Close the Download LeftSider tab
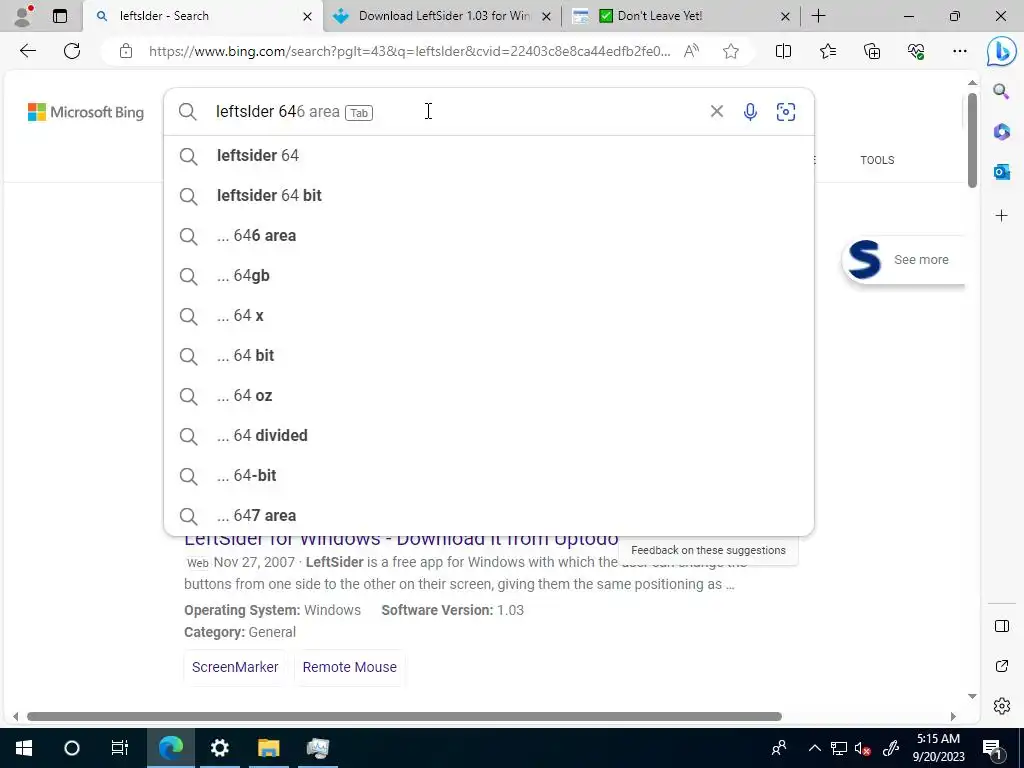This screenshot has height=768, width=1024. [x=547, y=16]
